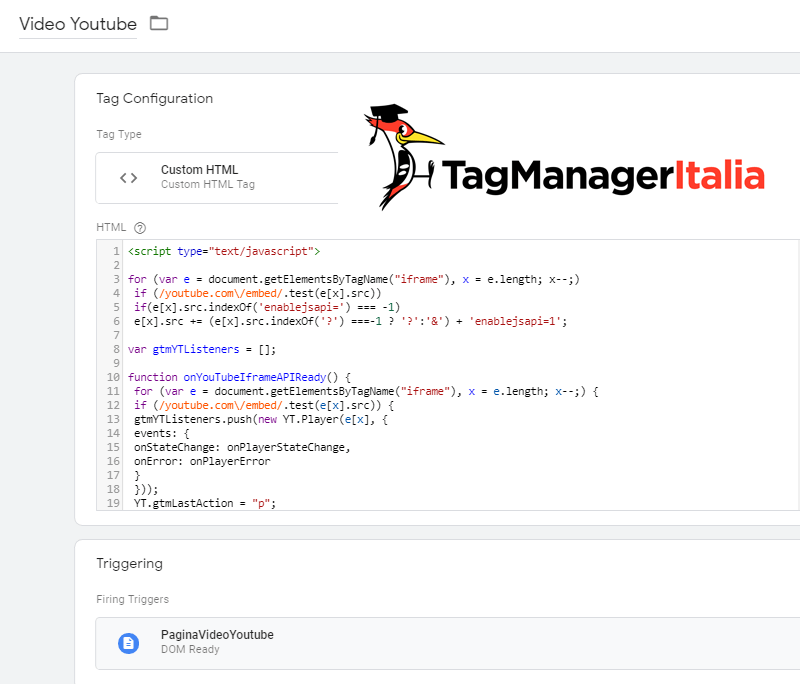The width and height of the screenshot is (800, 684).
Task: Click inside the HTML code editor line 2
Action: tap(459, 265)
